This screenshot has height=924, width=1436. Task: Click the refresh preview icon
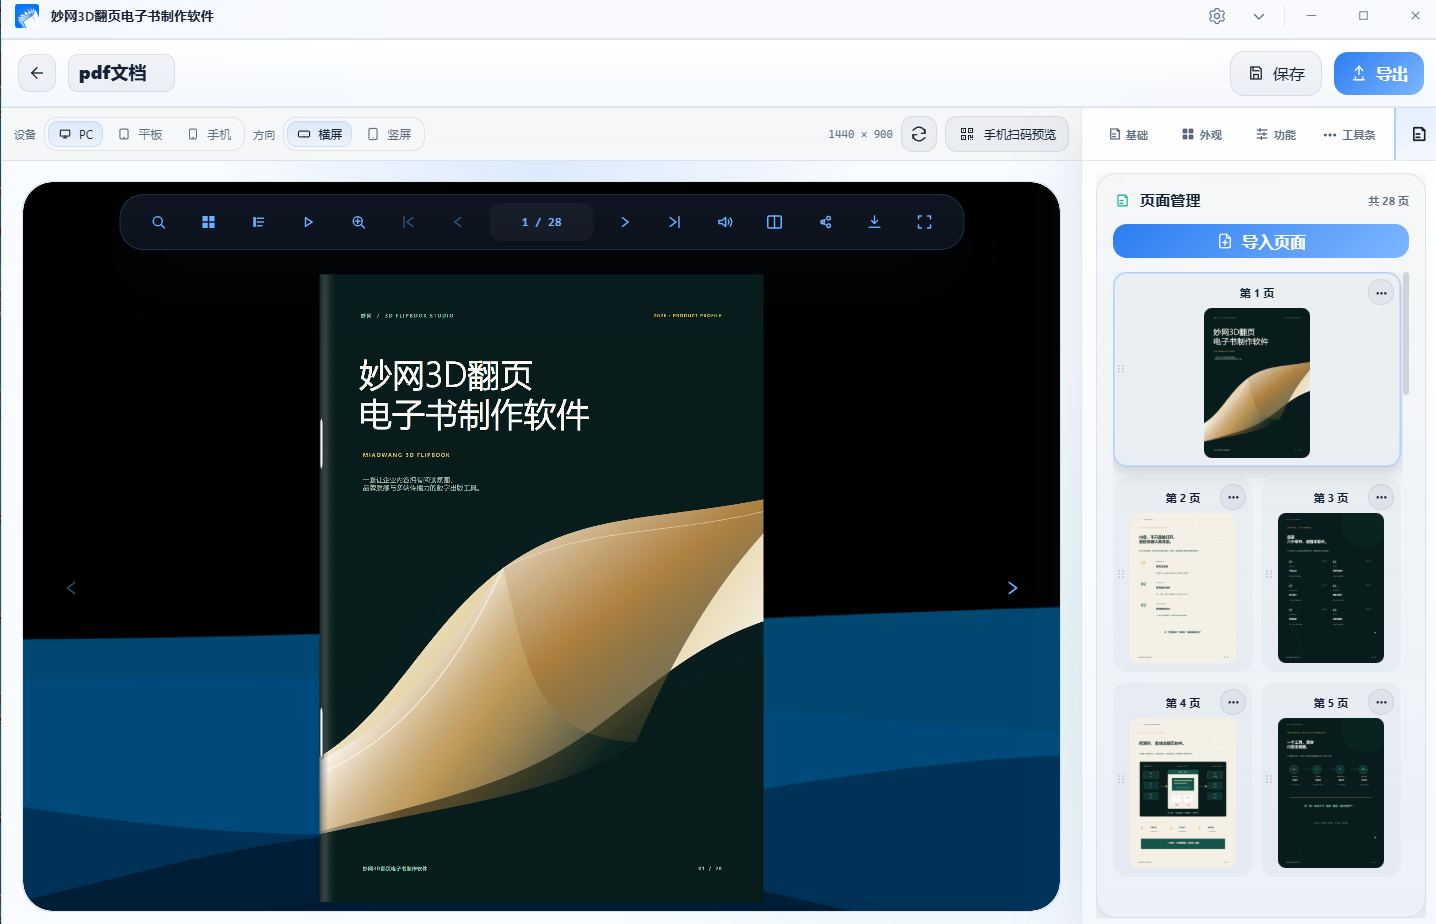point(919,134)
